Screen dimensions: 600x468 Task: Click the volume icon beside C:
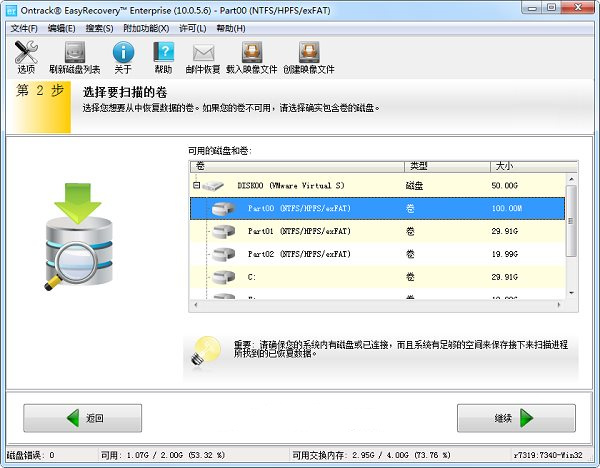click(x=223, y=277)
